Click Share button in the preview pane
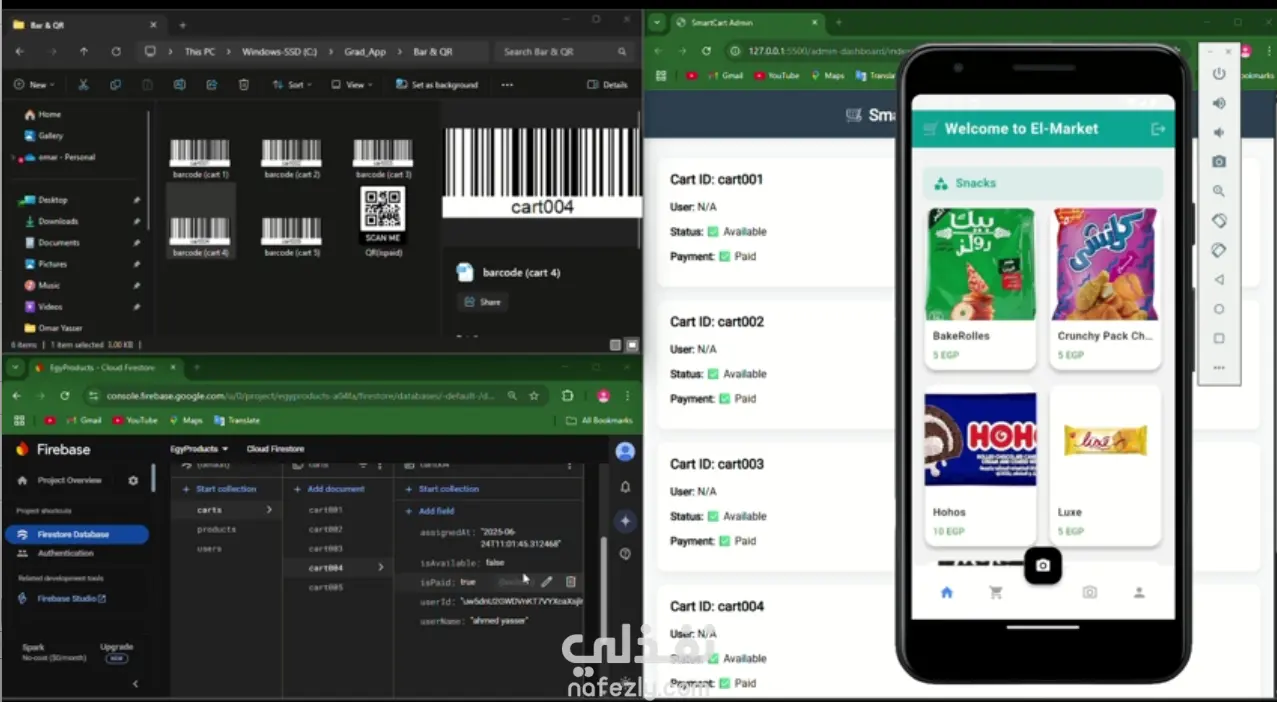The image size is (1277, 702). point(482,302)
